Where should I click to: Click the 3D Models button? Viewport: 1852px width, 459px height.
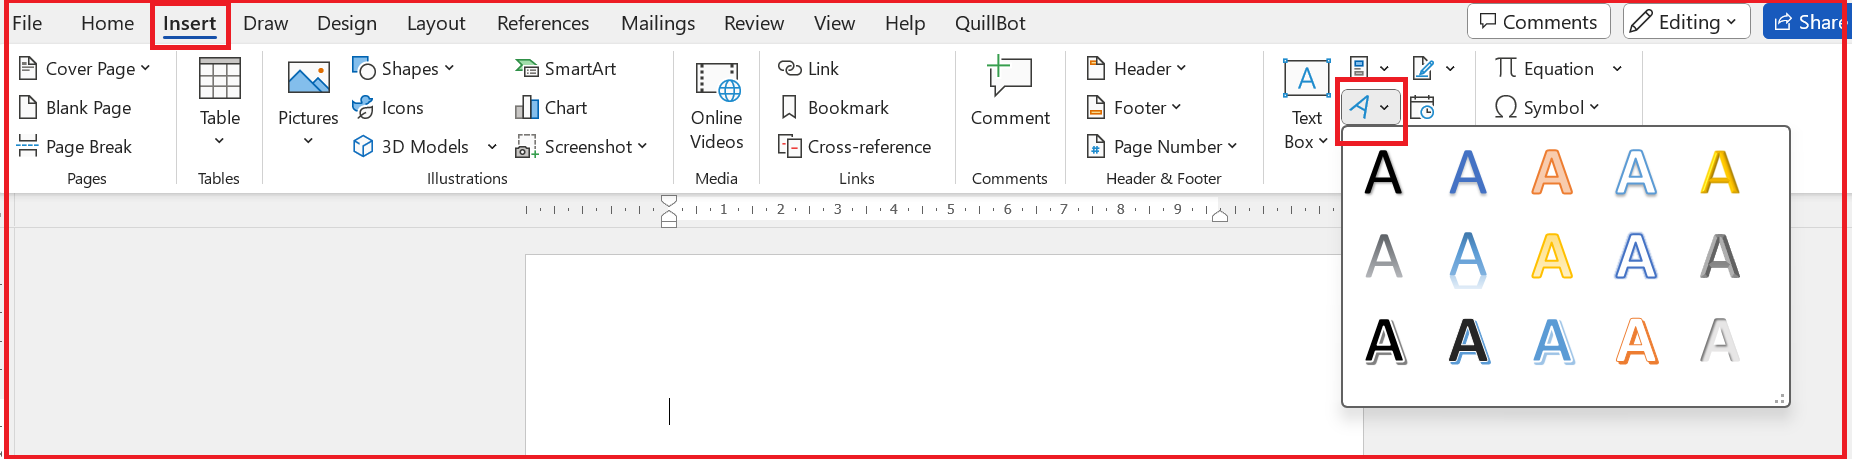[411, 146]
